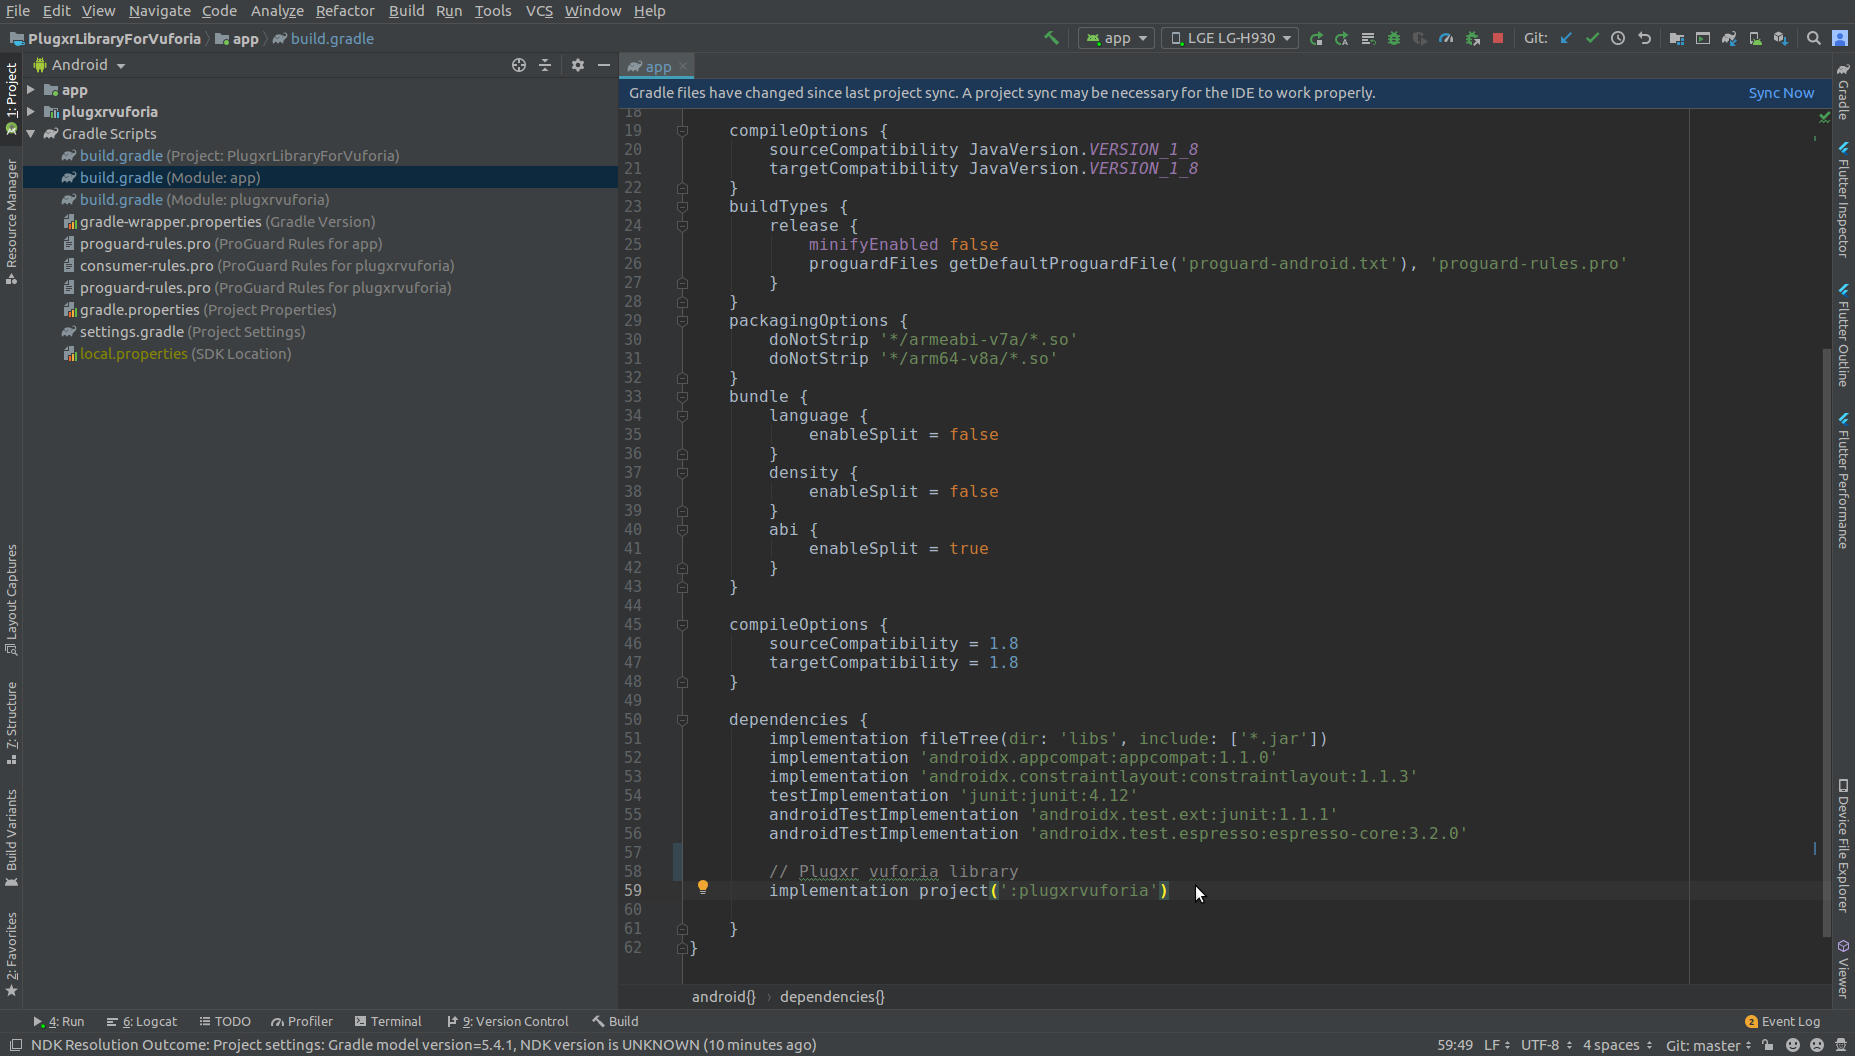The height and width of the screenshot is (1056, 1855).
Task: Open the 9: Version Control tool window
Action: [x=507, y=1022]
